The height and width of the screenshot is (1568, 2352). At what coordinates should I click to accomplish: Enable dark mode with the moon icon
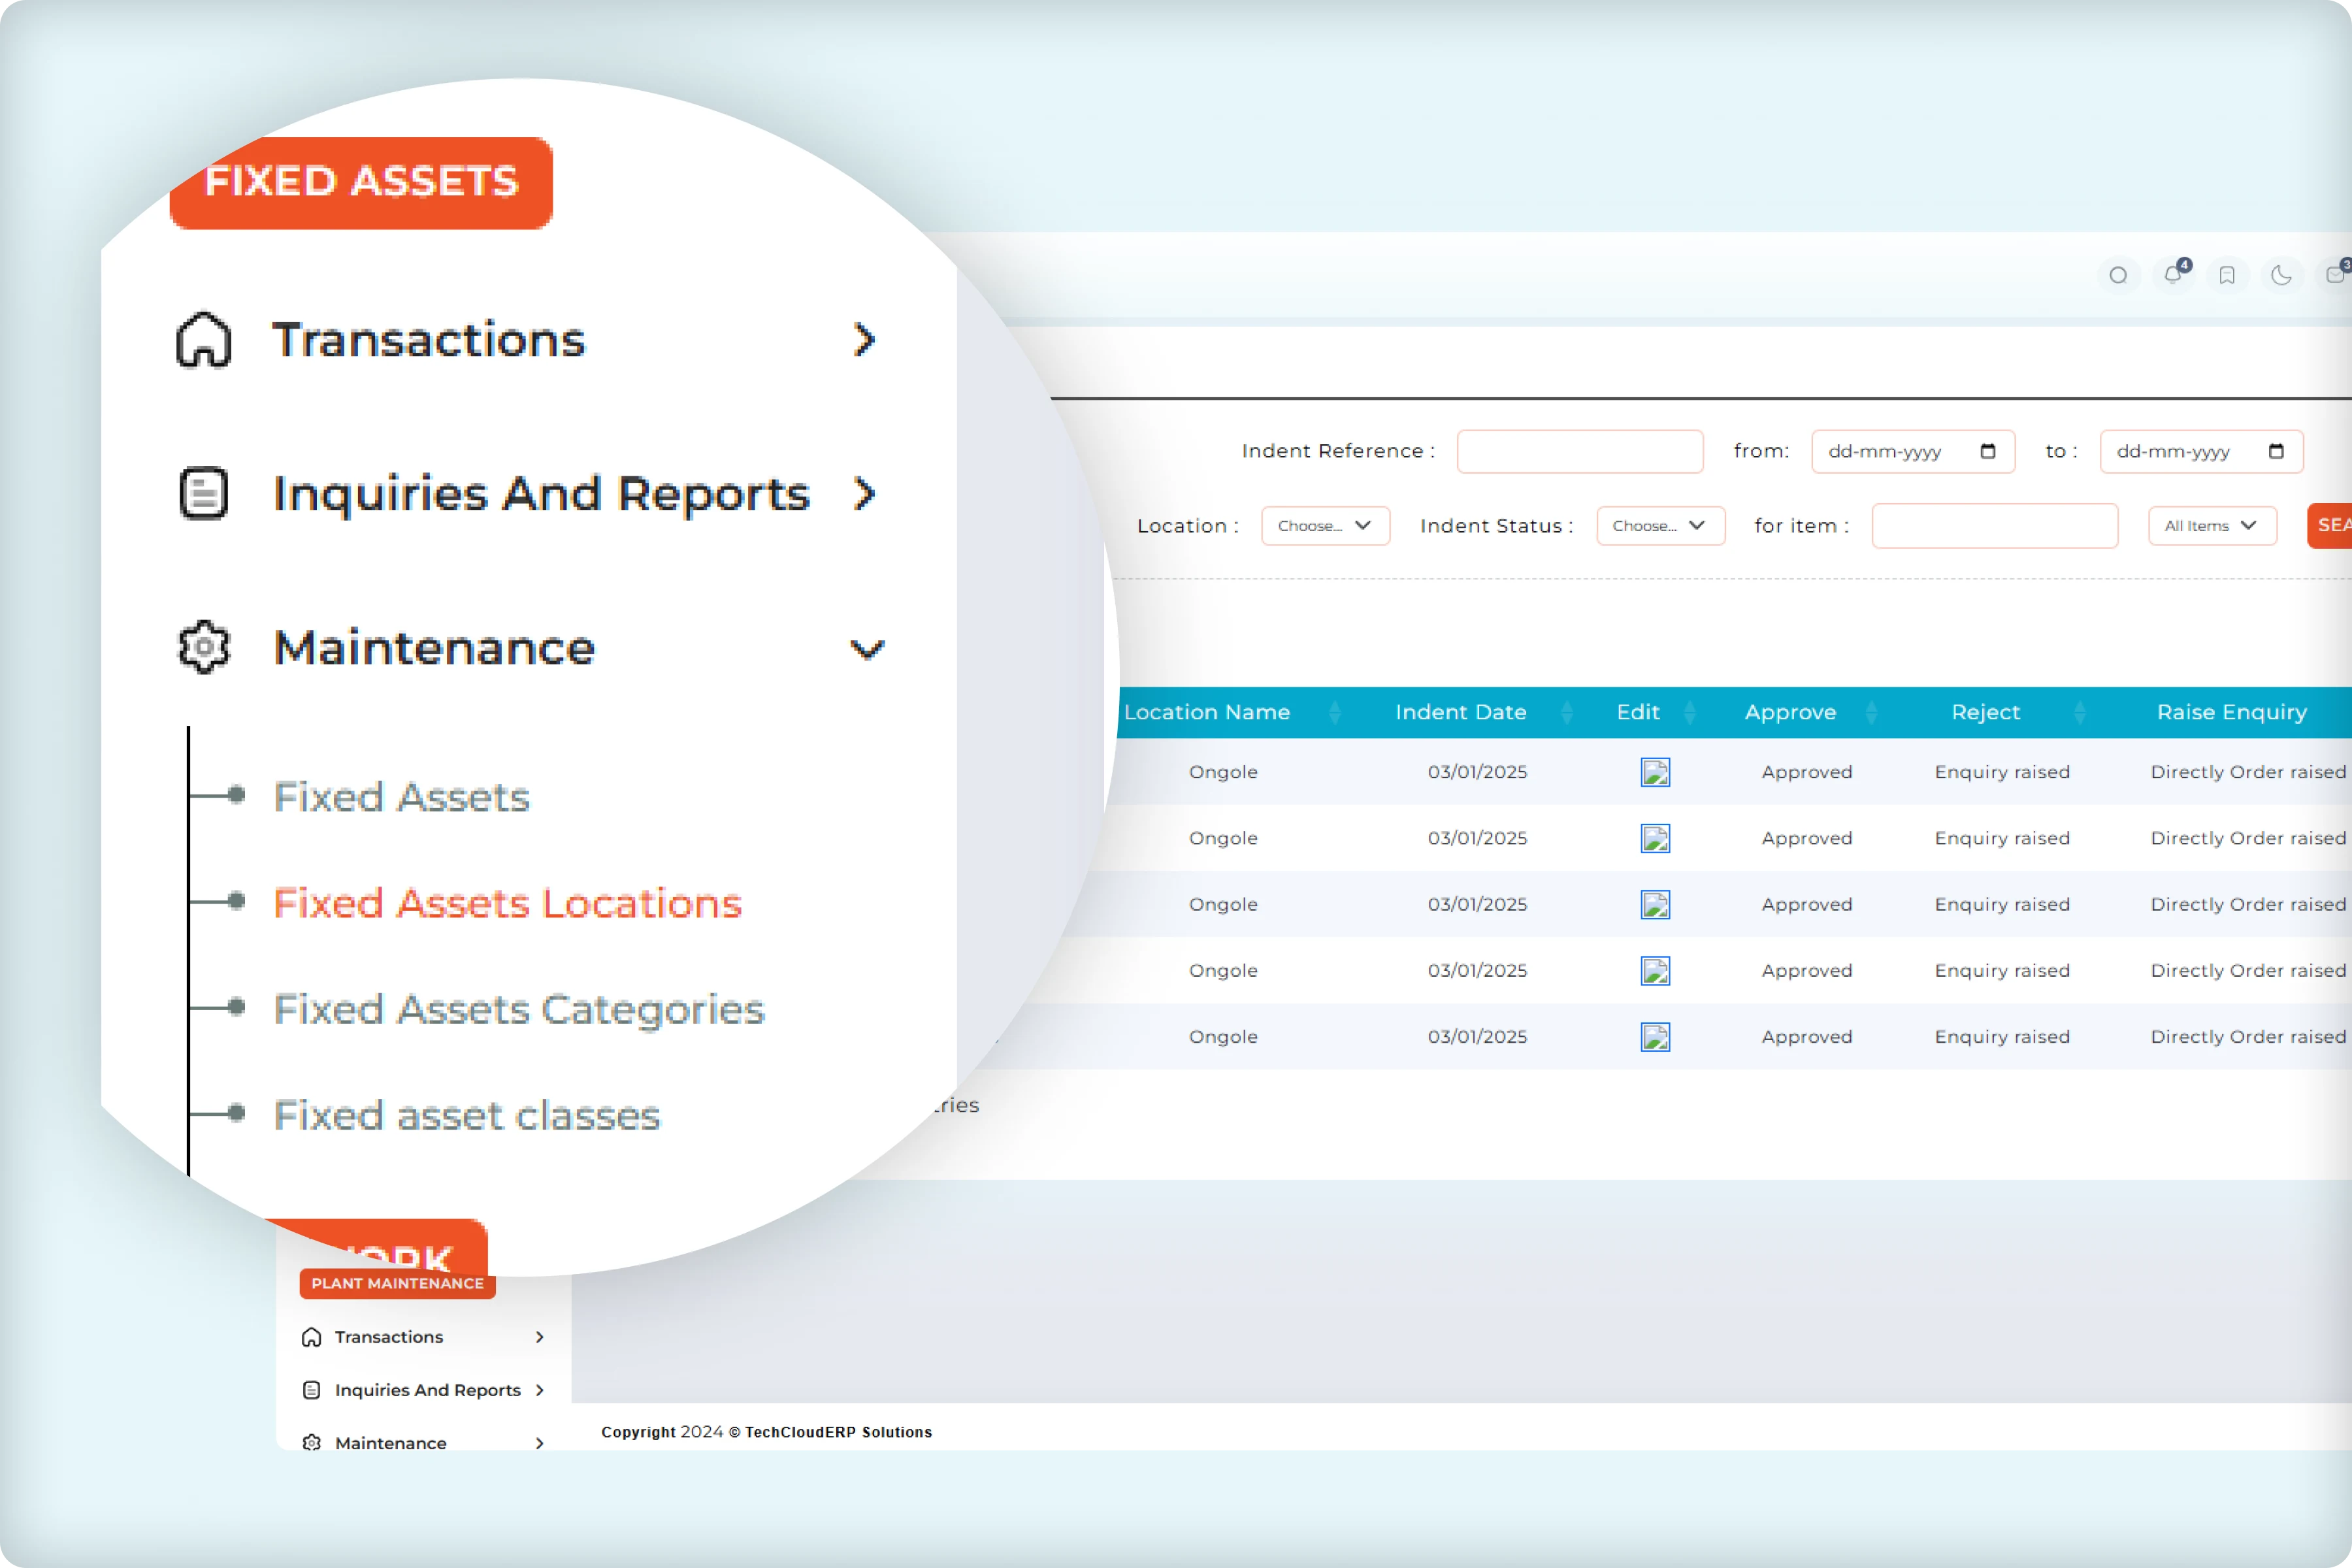tap(2281, 275)
